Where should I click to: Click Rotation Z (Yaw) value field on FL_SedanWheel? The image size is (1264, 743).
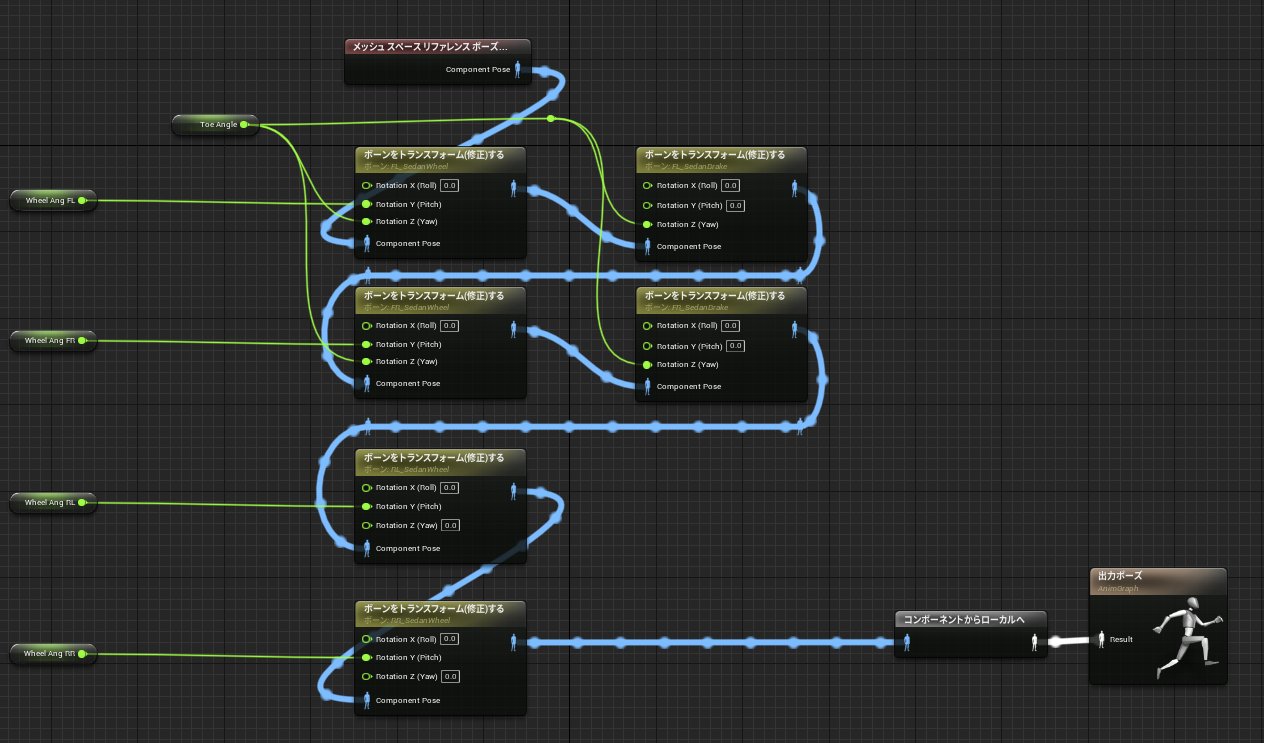[449, 221]
